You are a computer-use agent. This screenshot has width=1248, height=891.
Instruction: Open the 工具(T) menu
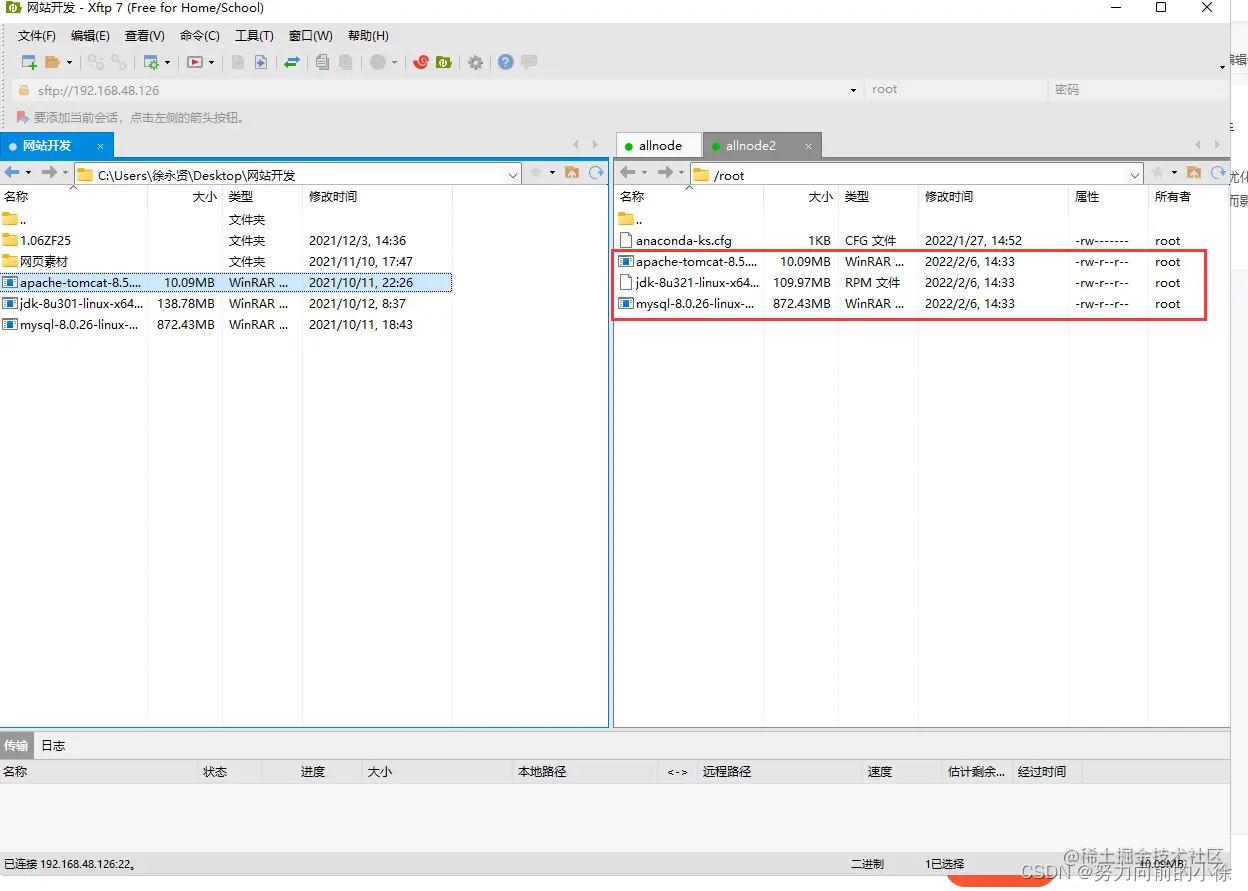pyautogui.click(x=254, y=35)
